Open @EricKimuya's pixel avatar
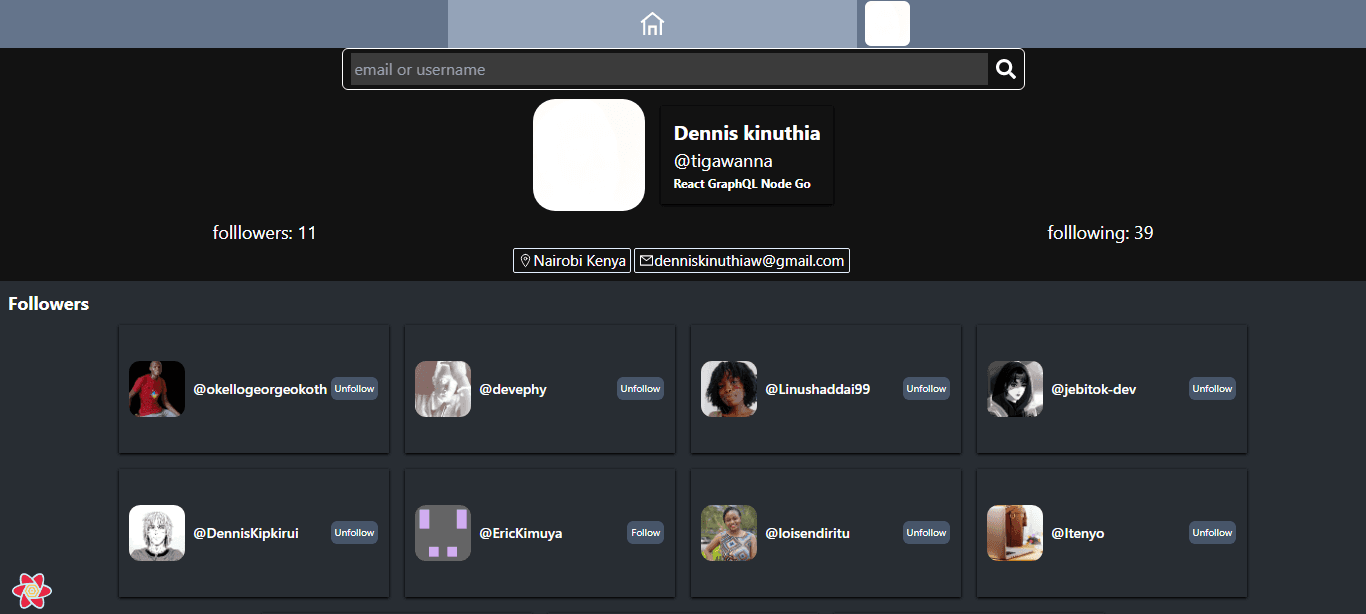Screen dimensions: 1366x614 443,533
